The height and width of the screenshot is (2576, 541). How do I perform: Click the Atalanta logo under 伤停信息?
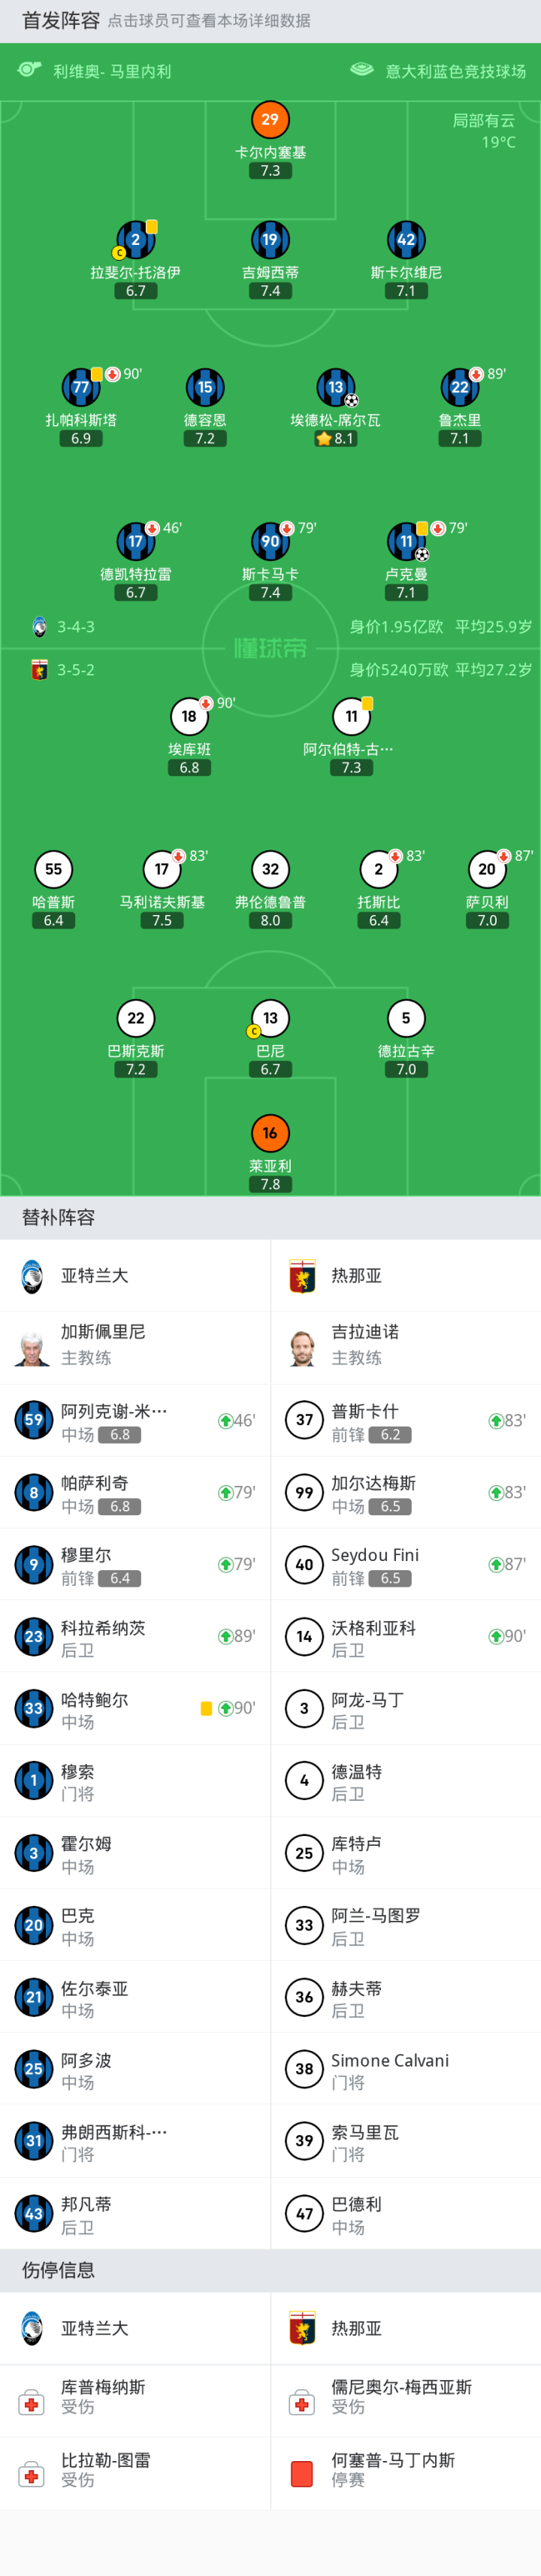click(32, 2329)
